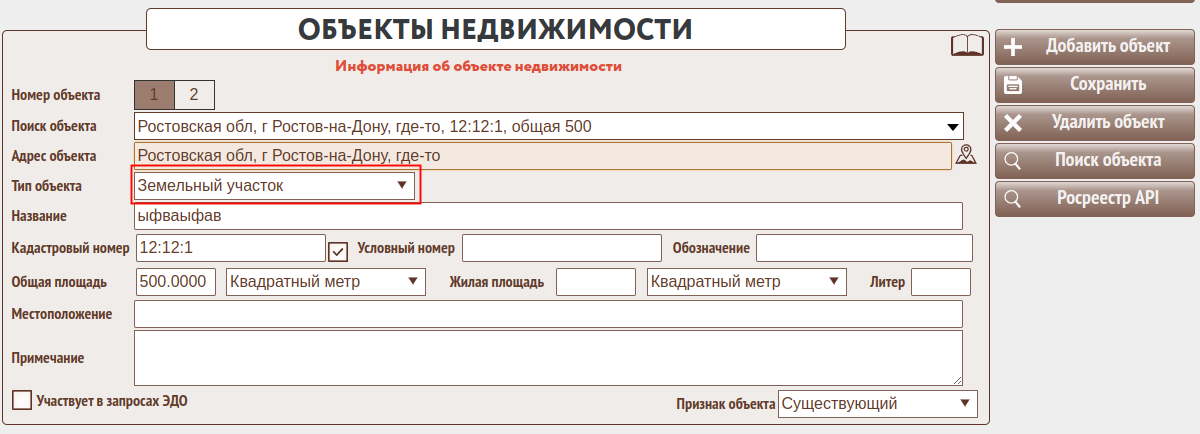The width and height of the screenshot is (1200, 434).
Task: Open the Поиск объекта combo box
Action: 549,126
